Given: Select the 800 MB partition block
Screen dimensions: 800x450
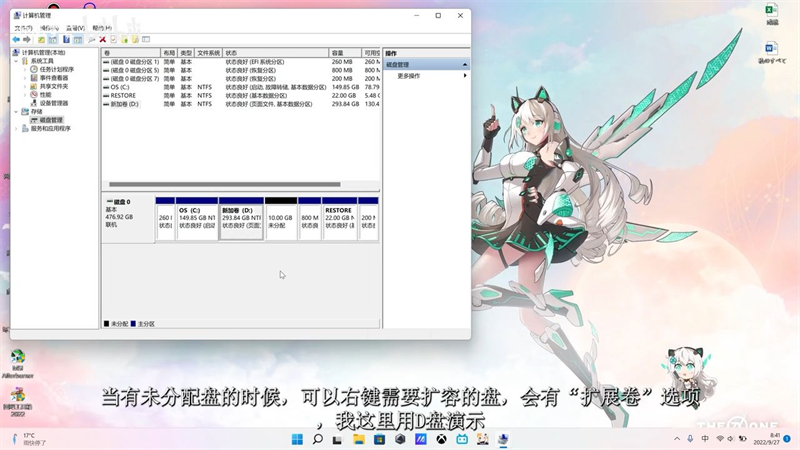Looking at the screenshot, I should coord(310,218).
